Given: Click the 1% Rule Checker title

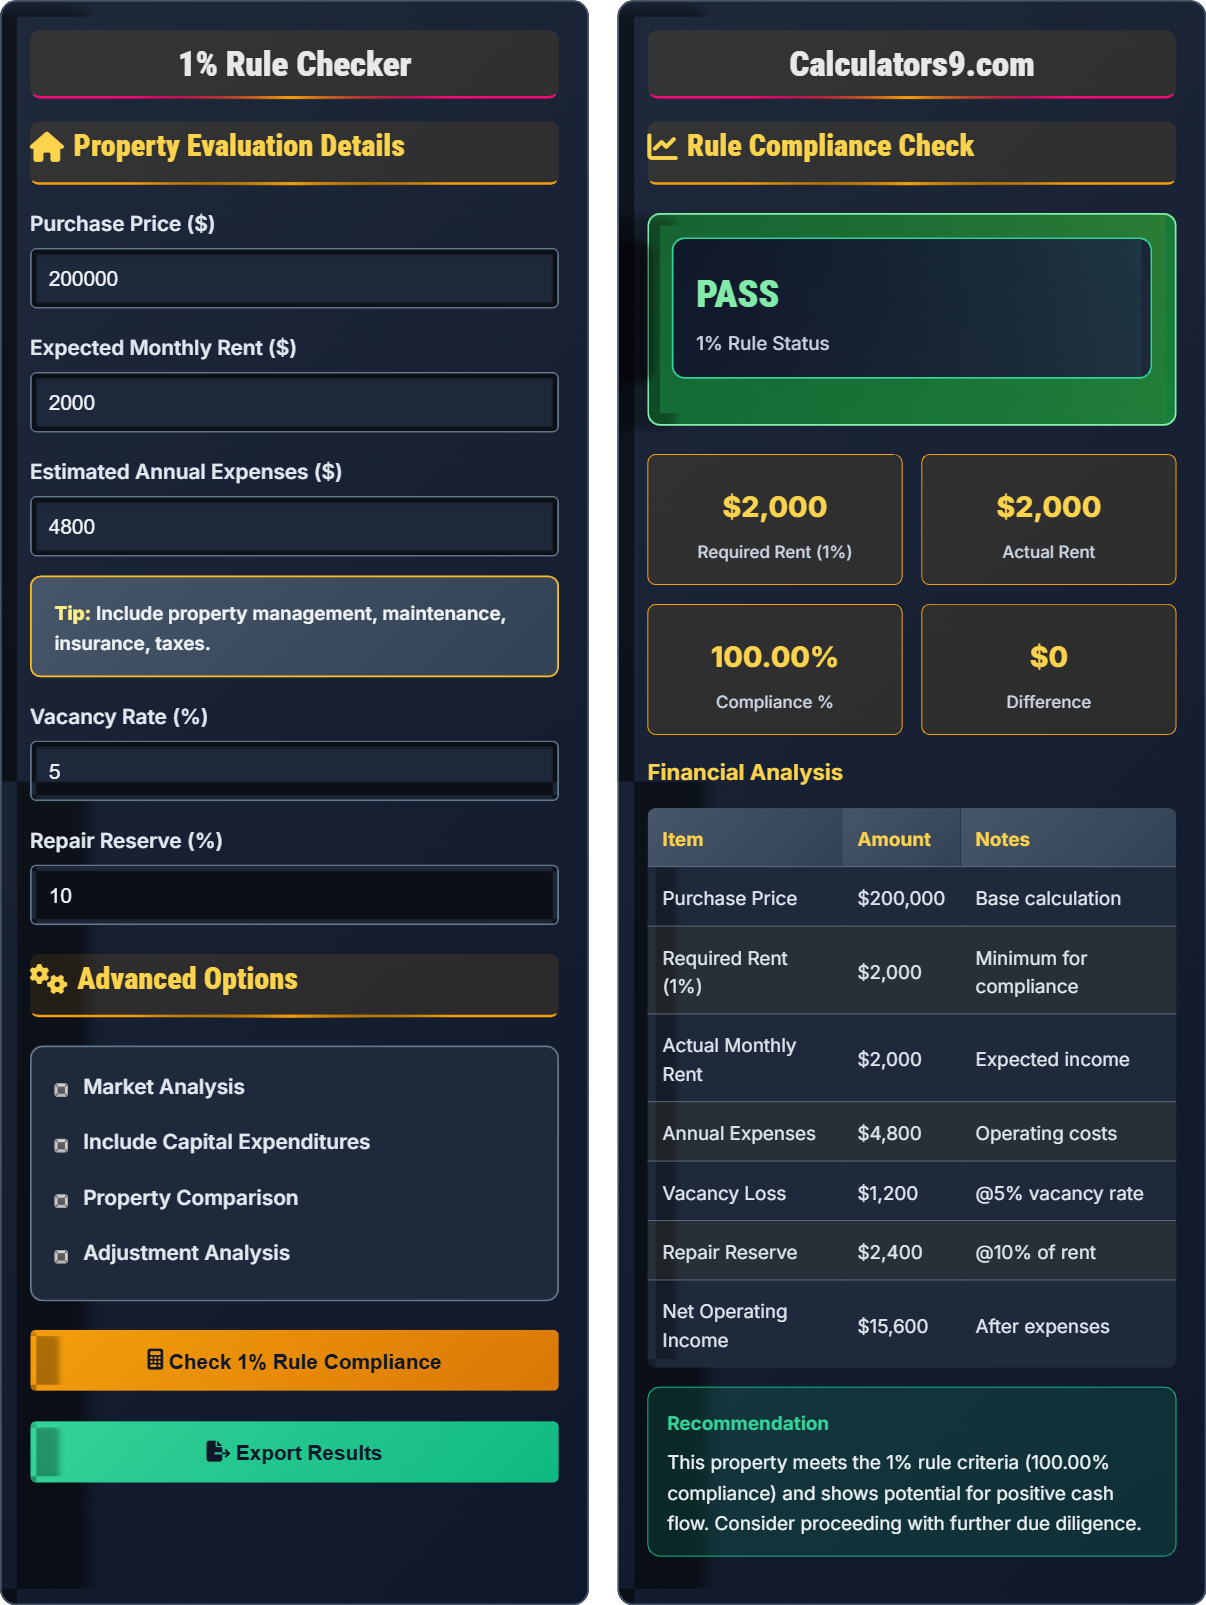Looking at the screenshot, I should (x=295, y=64).
